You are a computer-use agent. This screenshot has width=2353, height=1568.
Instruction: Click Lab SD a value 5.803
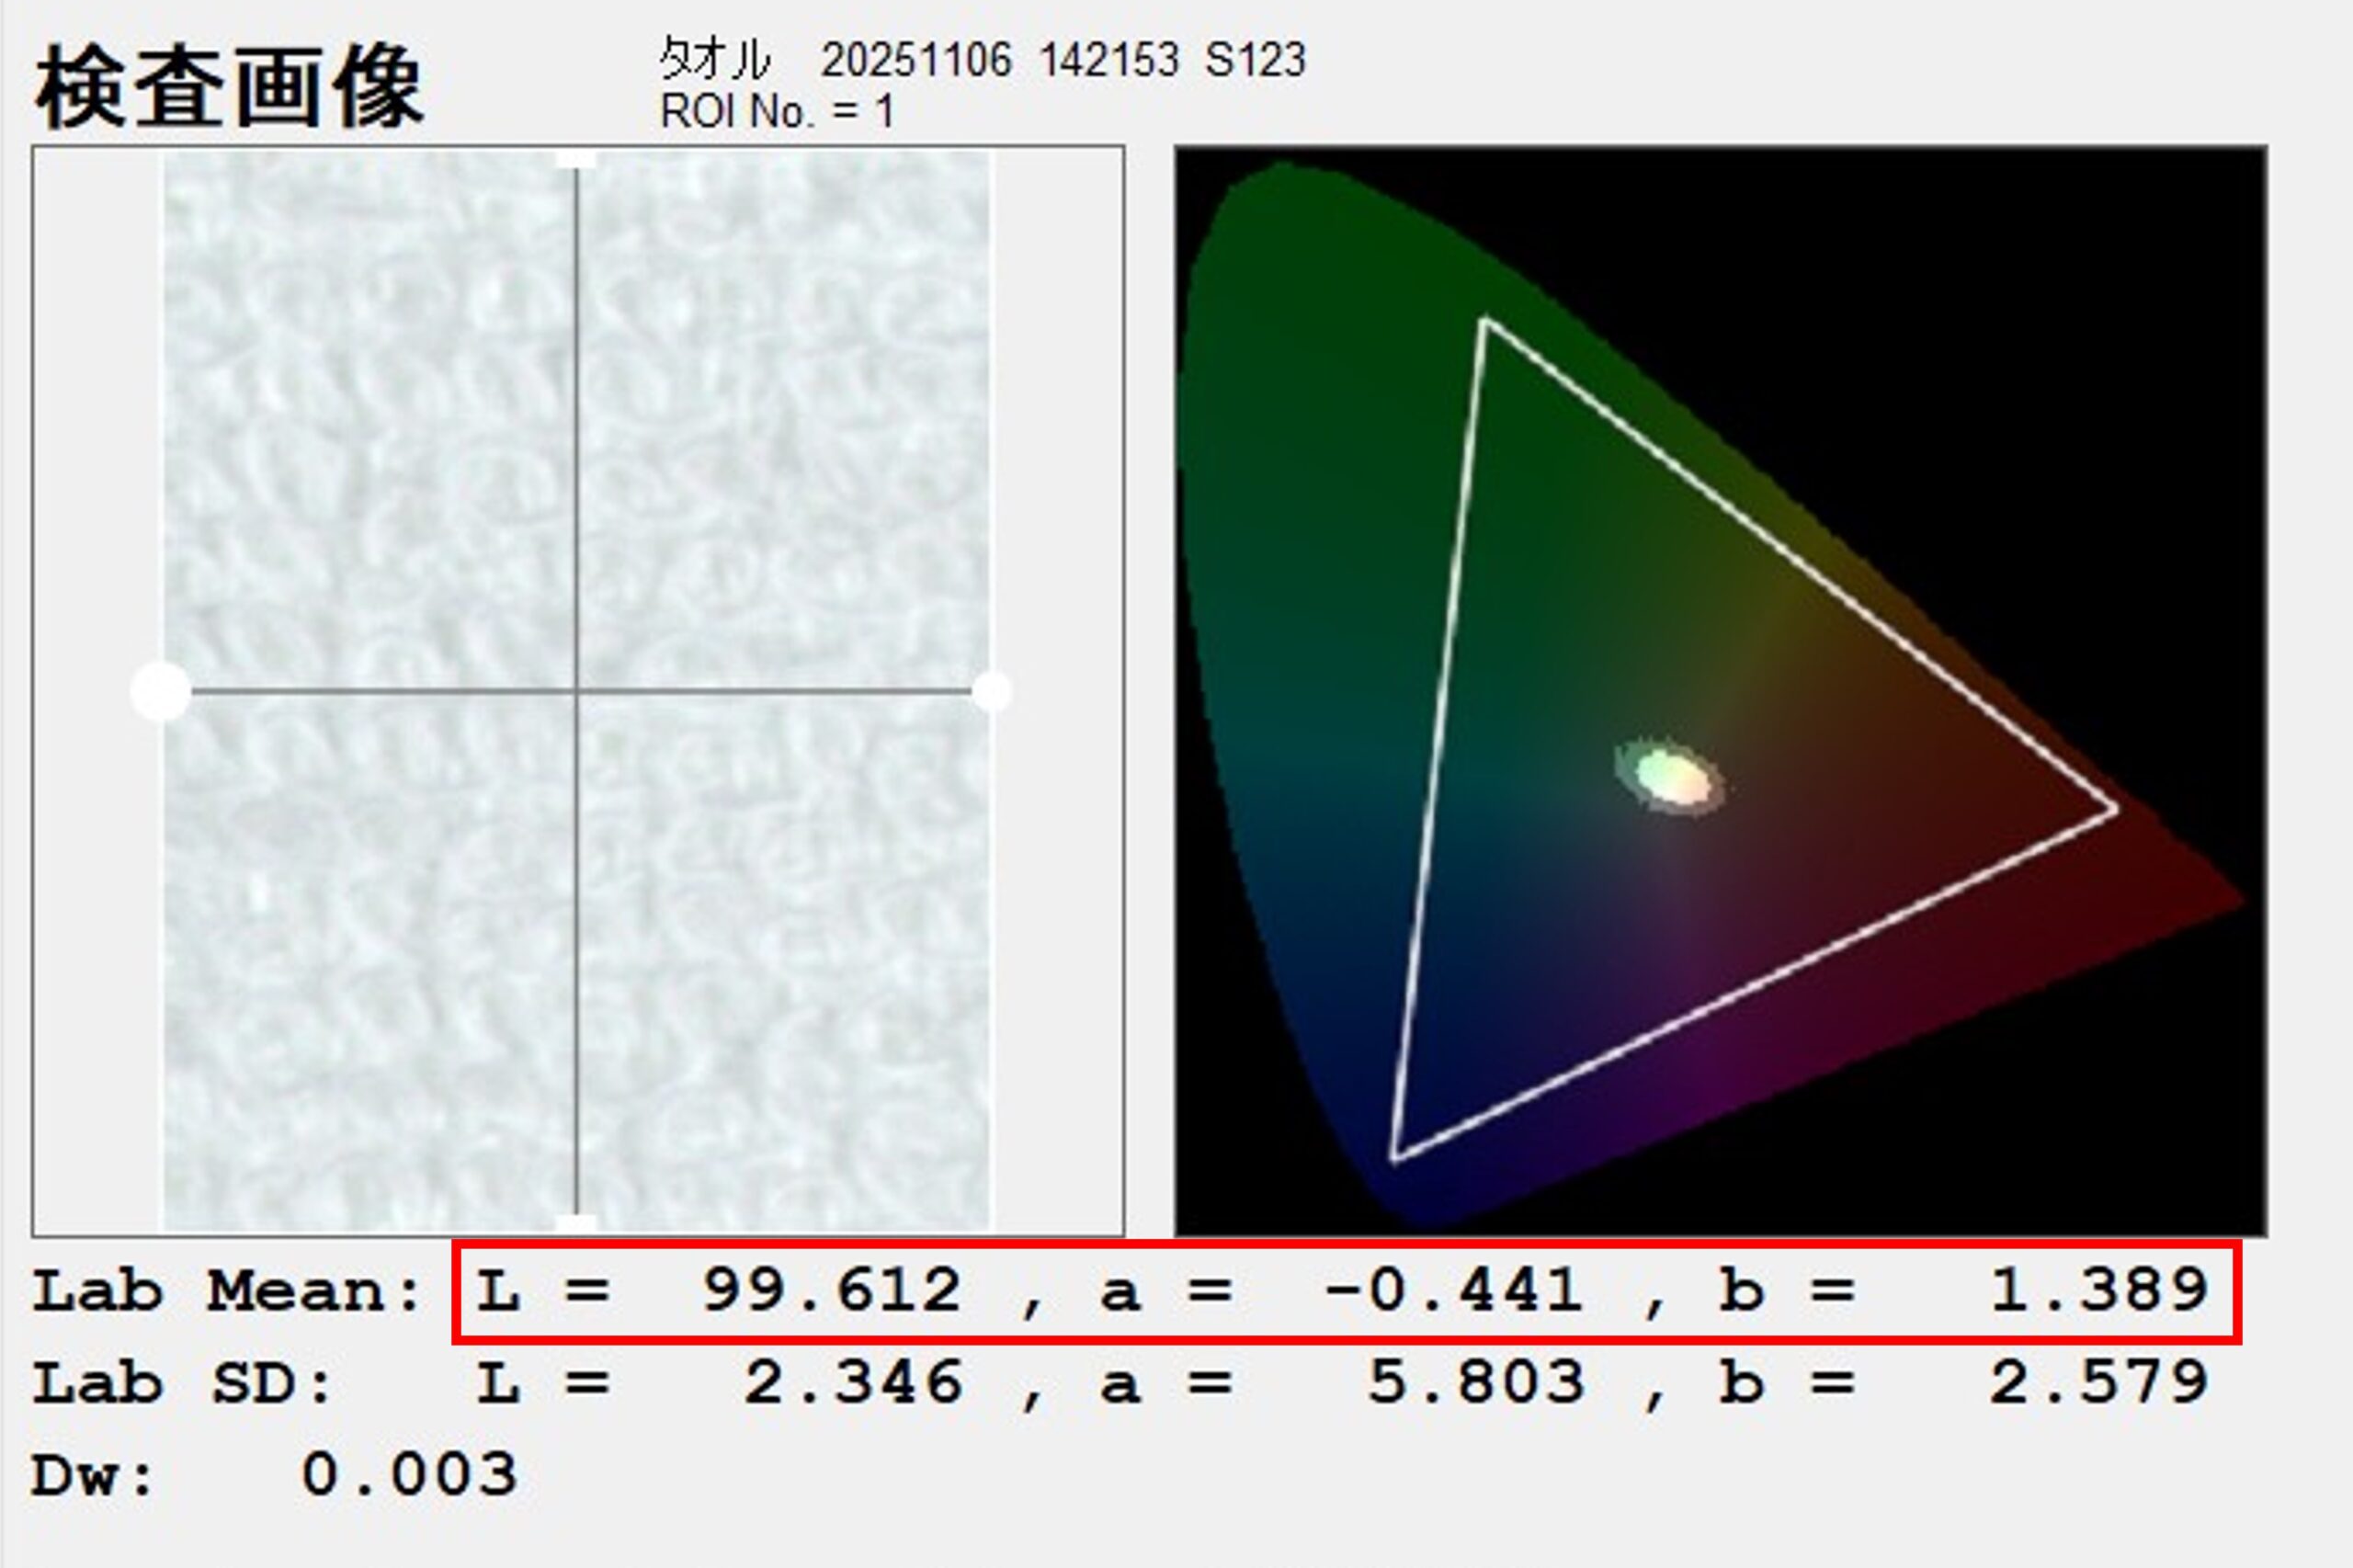pos(1476,1383)
